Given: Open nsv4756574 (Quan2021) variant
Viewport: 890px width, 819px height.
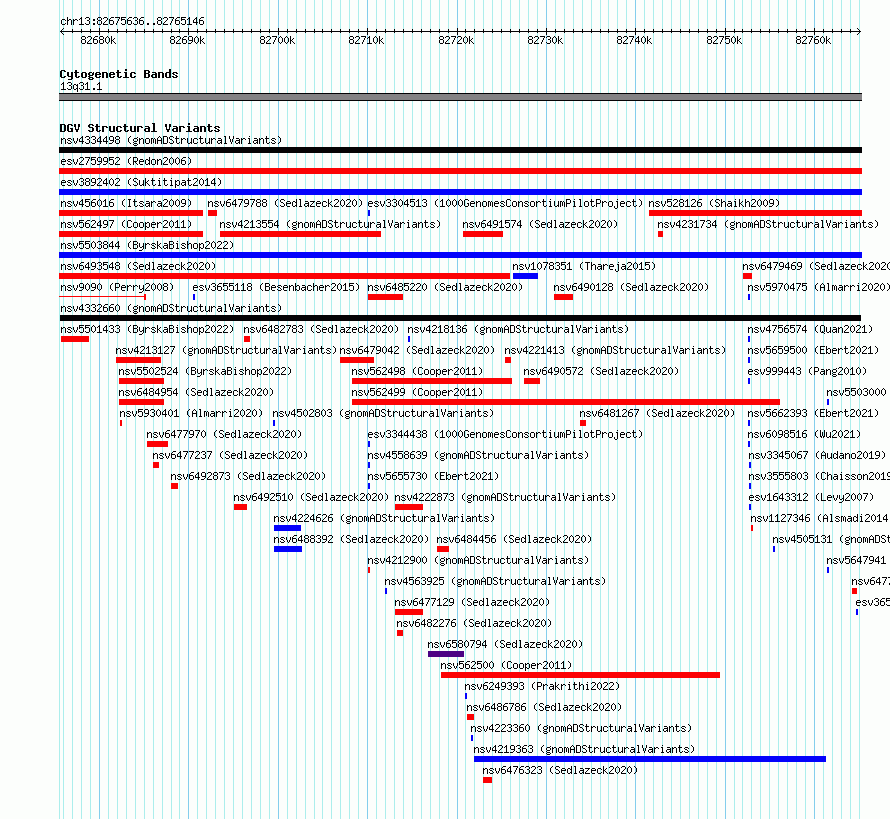Looking at the screenshot, I should coord(810,329).
